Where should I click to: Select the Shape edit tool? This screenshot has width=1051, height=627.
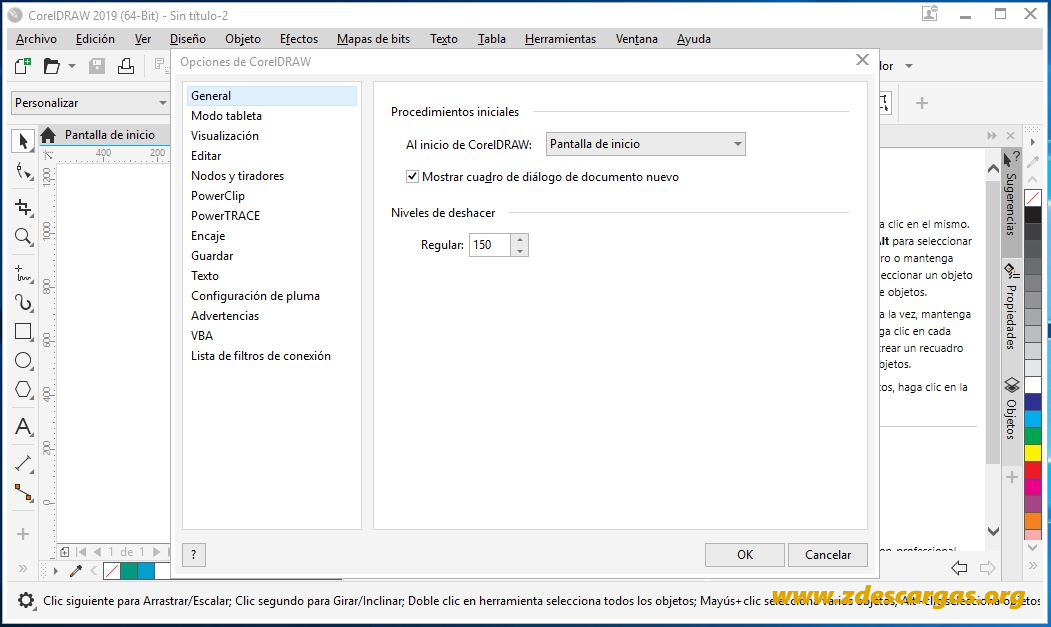coord(23,172)
